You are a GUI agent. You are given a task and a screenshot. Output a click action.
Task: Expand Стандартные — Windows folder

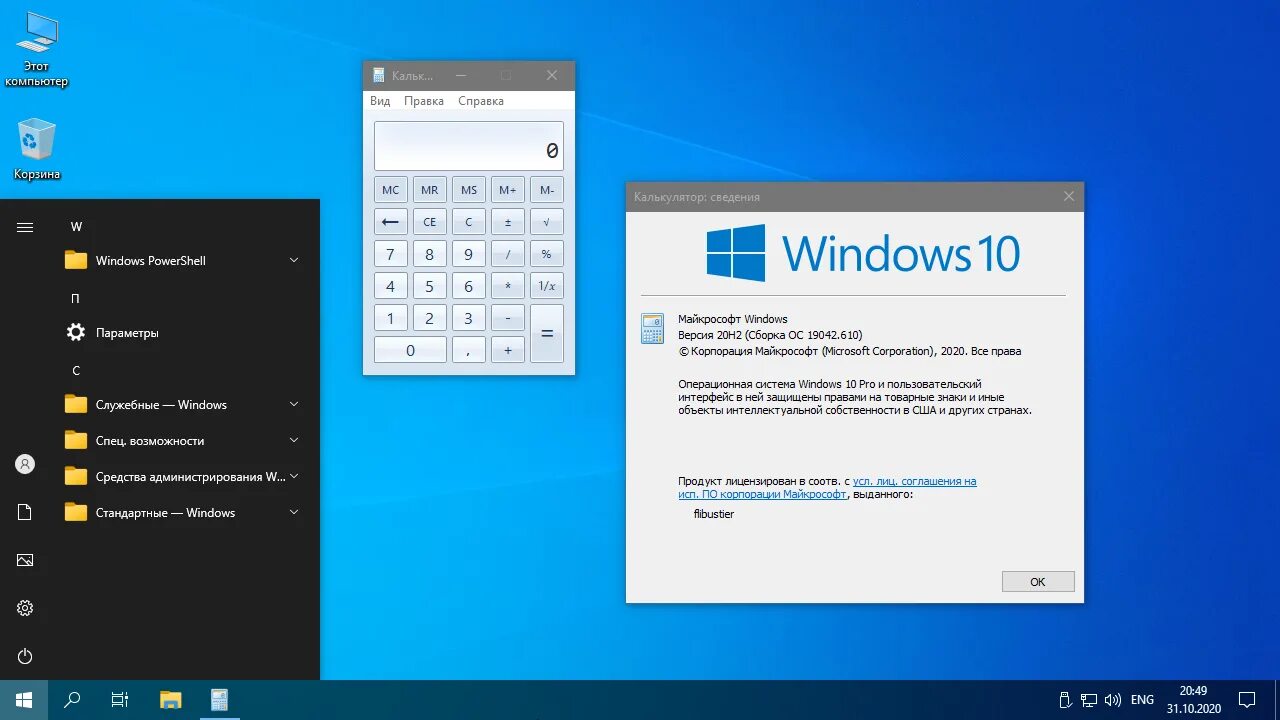tap(180, 512)
